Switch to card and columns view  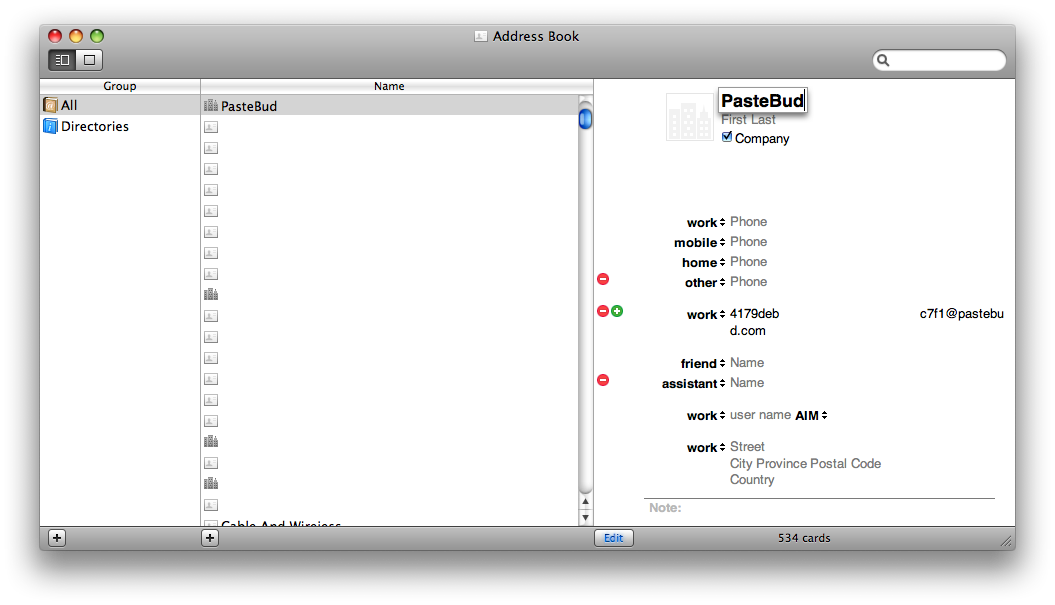click(x=62, y=60)
